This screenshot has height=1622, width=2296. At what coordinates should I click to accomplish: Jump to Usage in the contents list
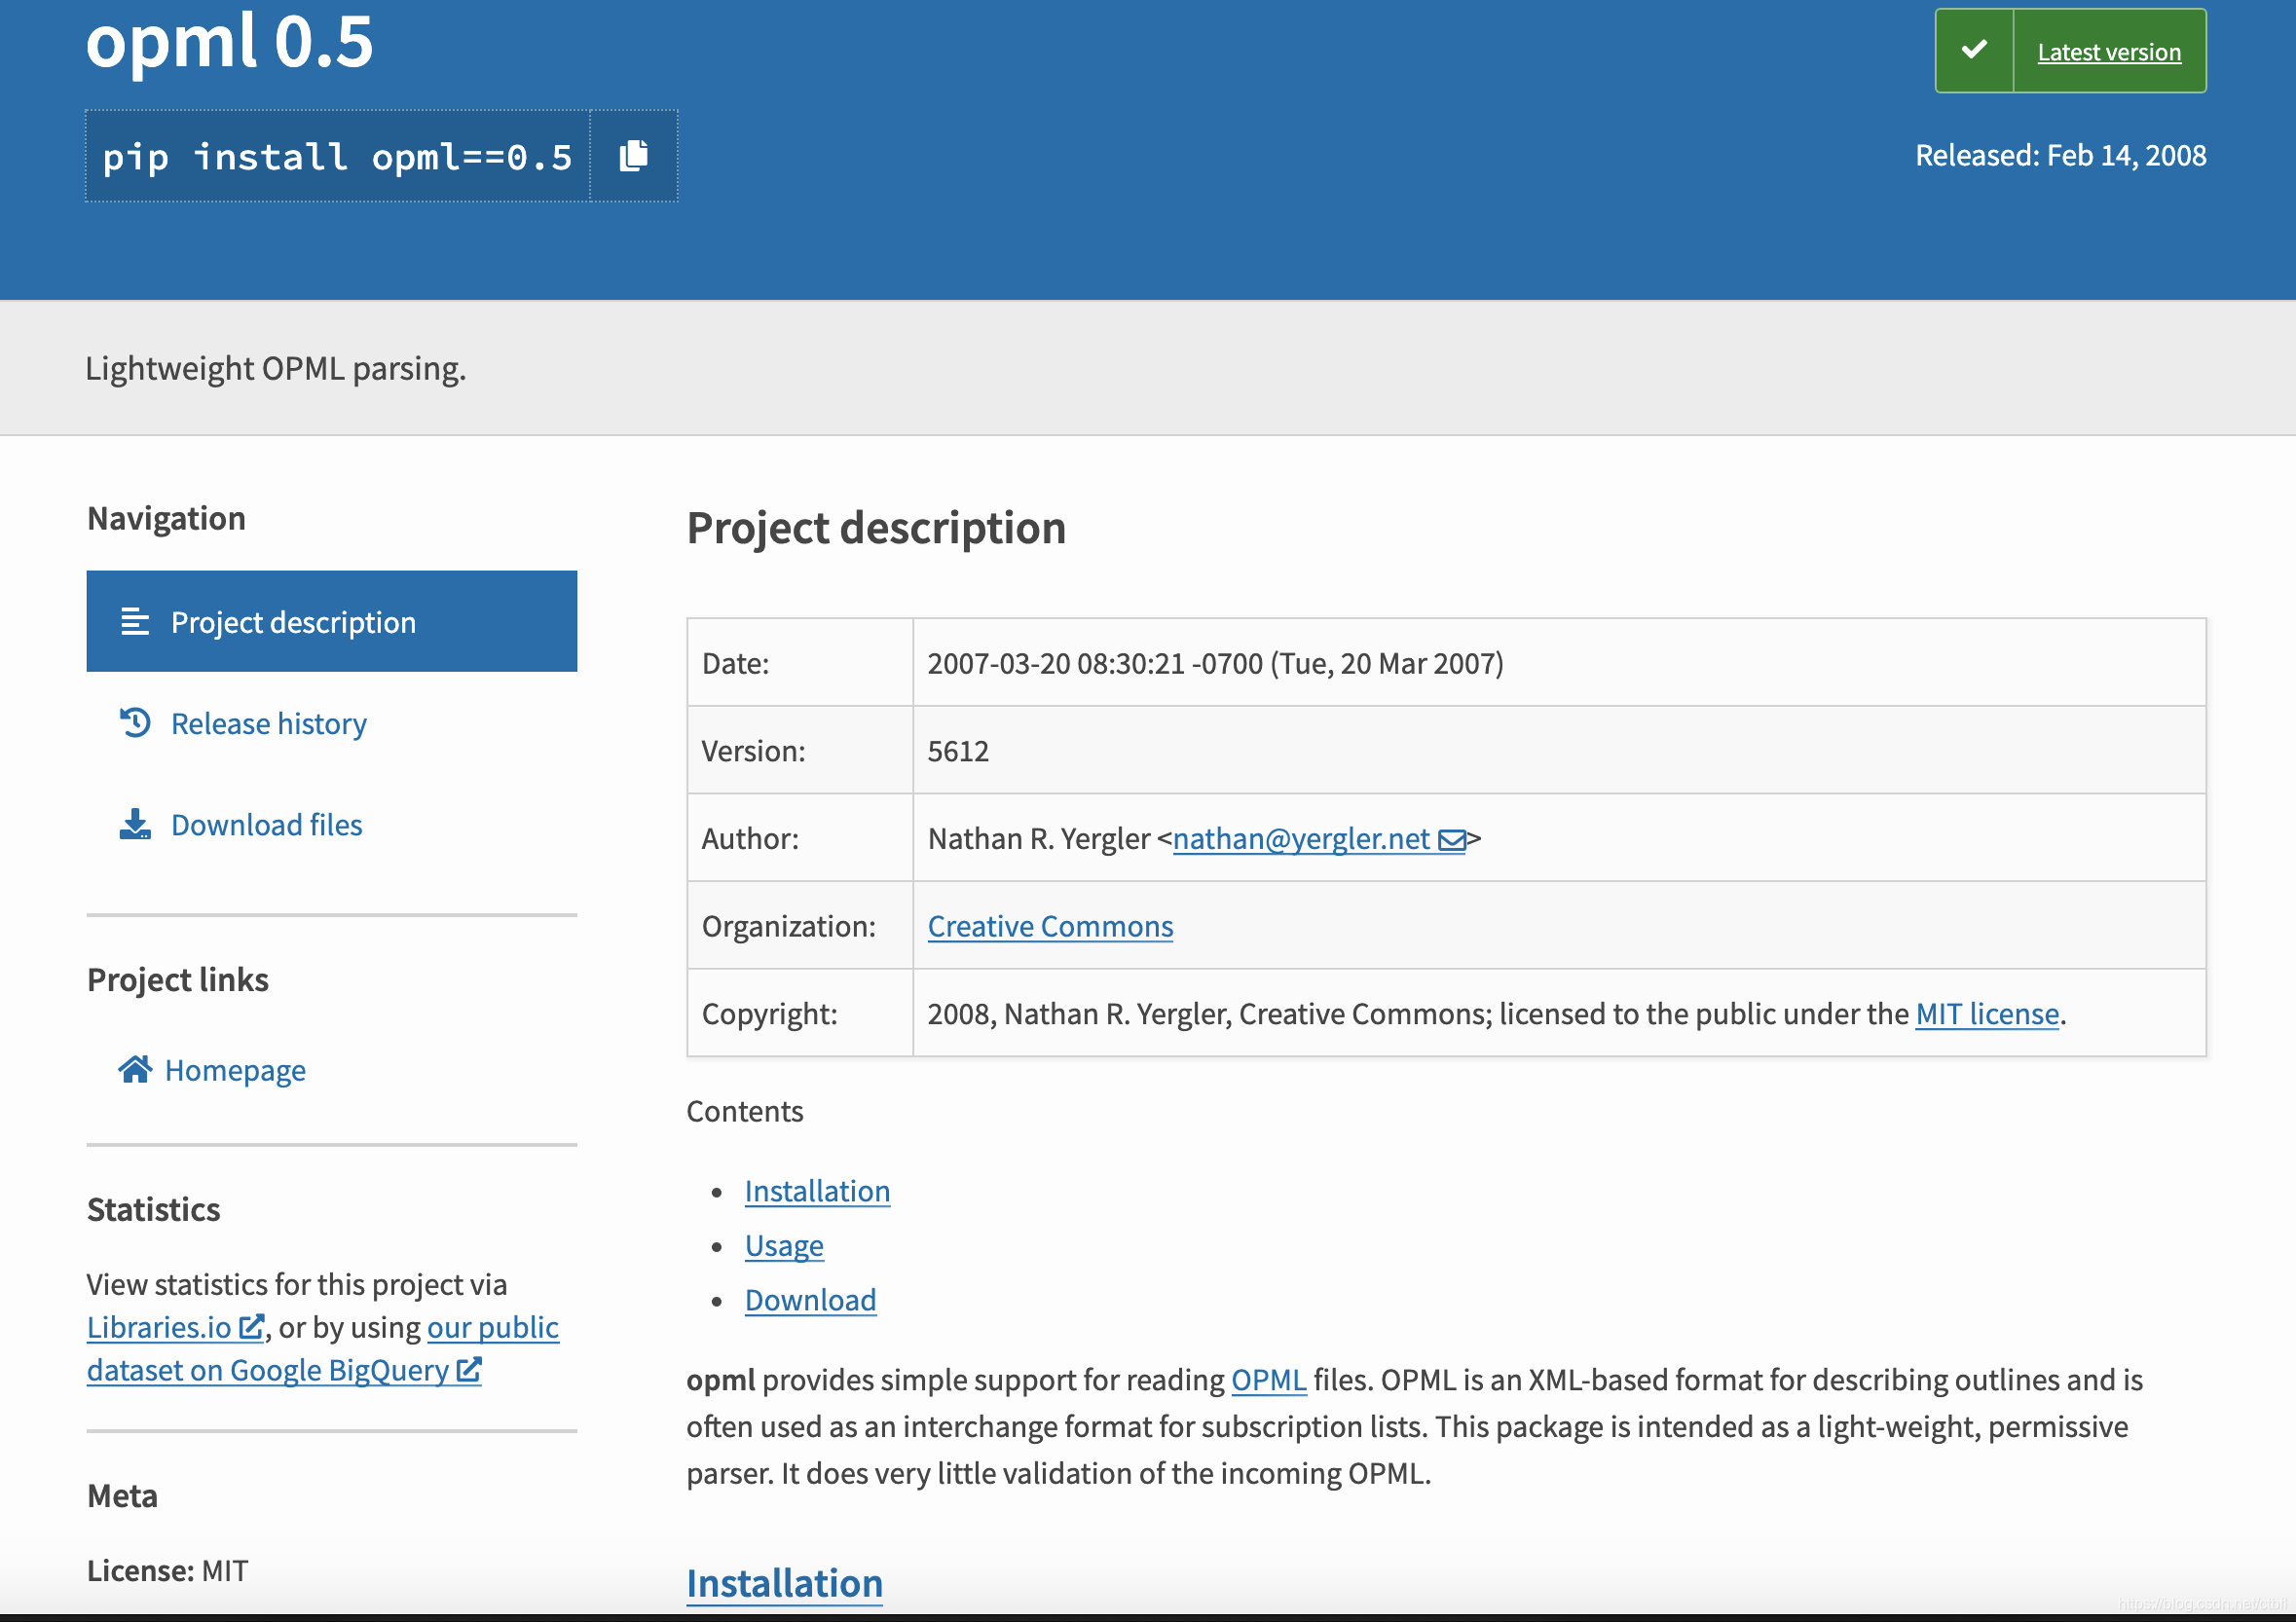[784, 1245]
